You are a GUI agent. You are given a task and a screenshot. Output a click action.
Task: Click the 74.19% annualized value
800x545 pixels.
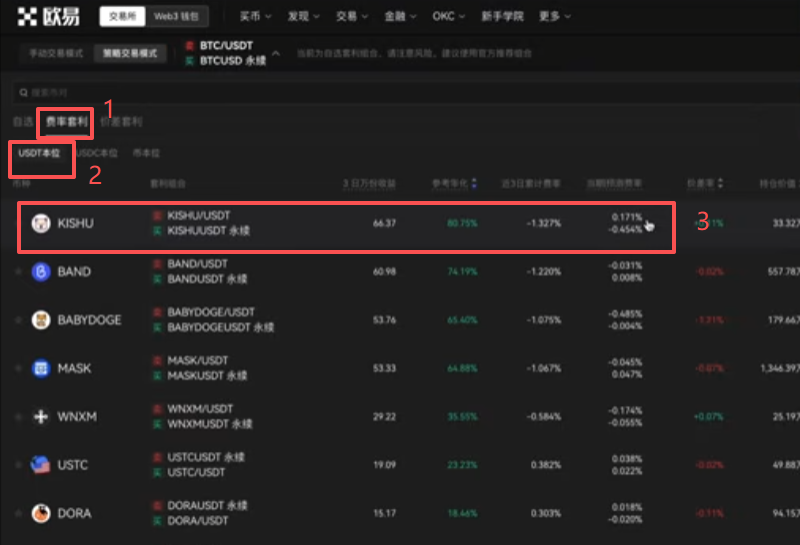(x=462, y=271)
